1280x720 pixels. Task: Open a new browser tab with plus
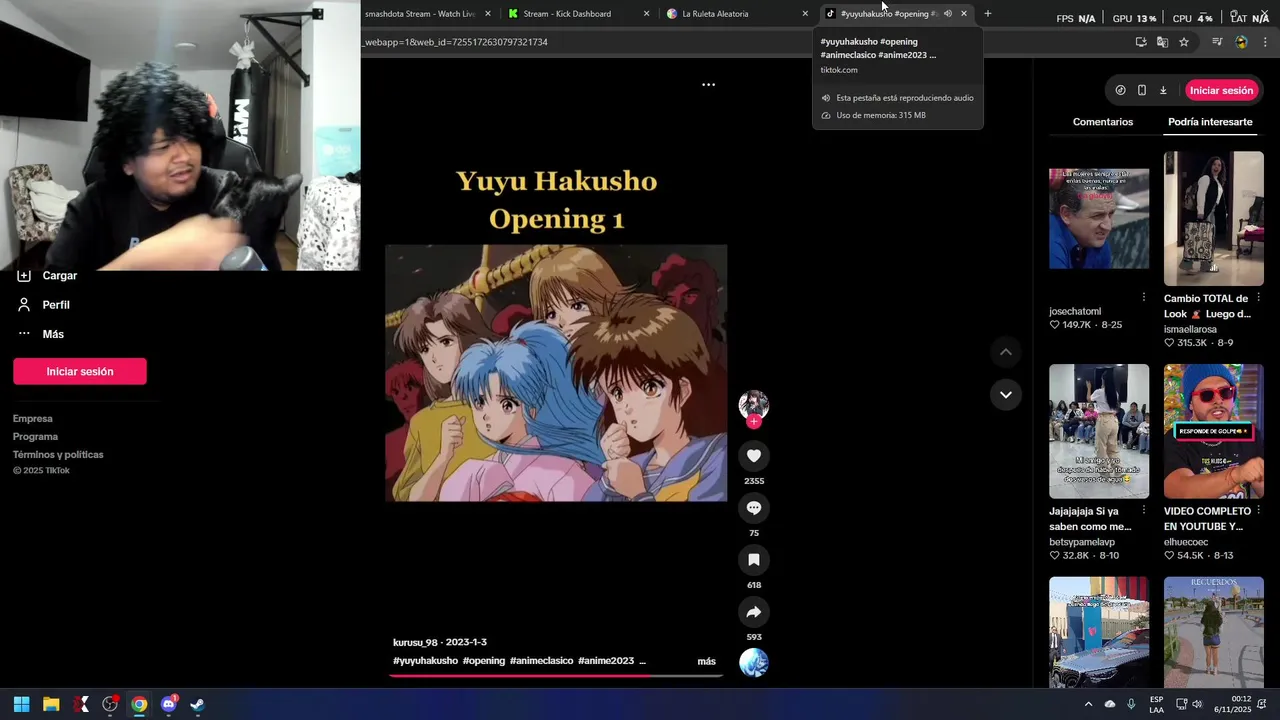coord(988,14)
